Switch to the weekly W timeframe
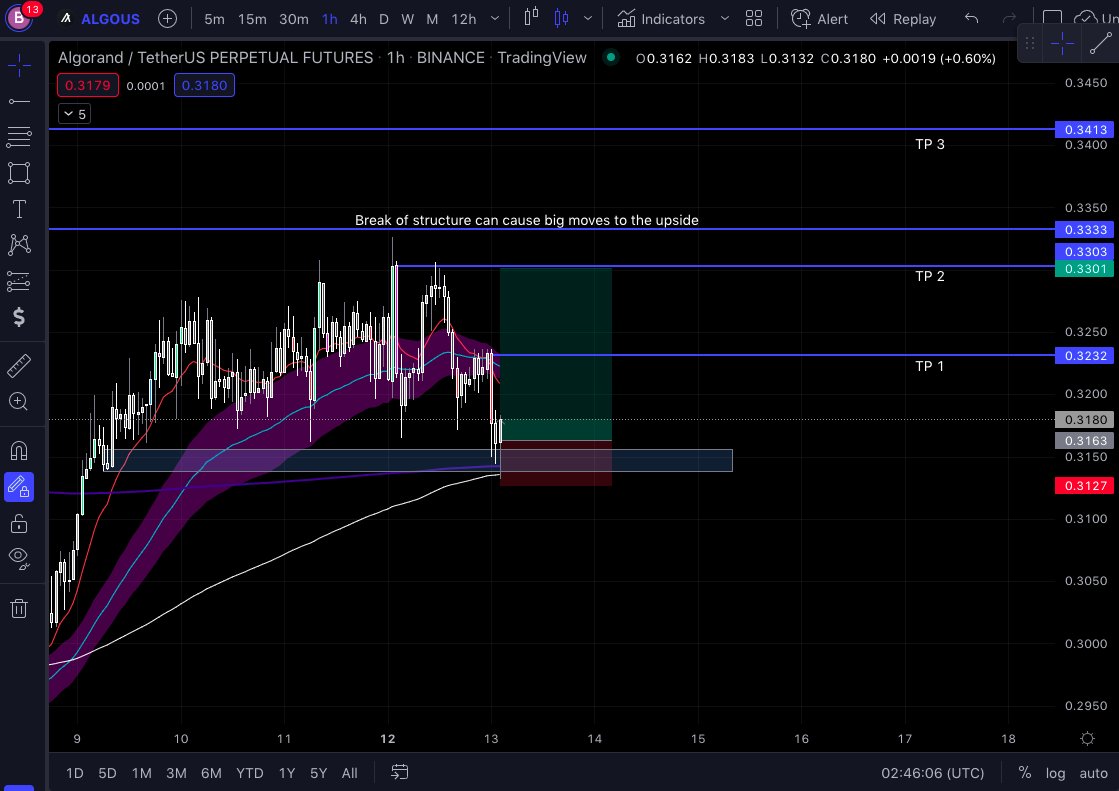This screenshot has height=791, width=1119. pos(407,19)
